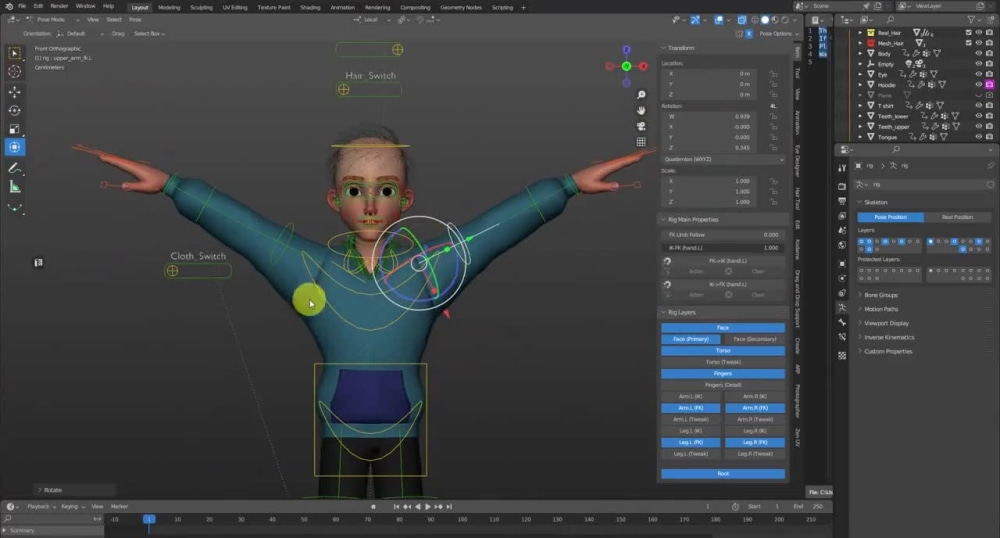Open the Bone properties tab icon
The height and width of the screenshot is (538, 1000).
tap(842, 323)
